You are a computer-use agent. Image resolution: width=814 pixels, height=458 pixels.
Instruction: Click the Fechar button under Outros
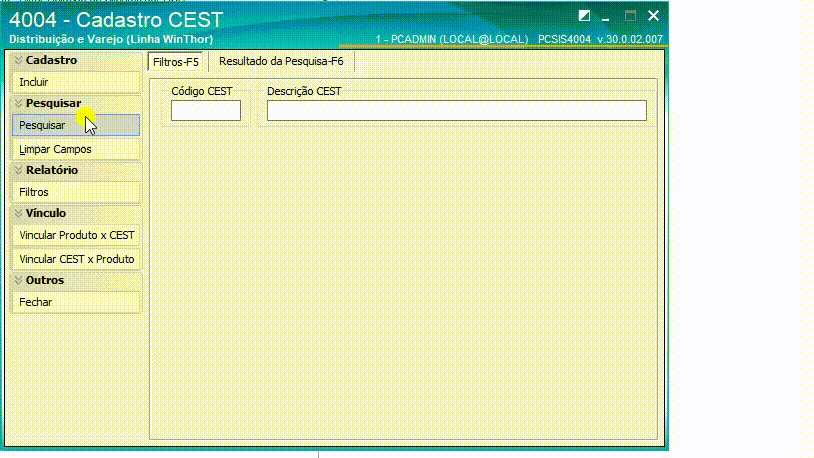pyautogui.click(x=76, y=302)
